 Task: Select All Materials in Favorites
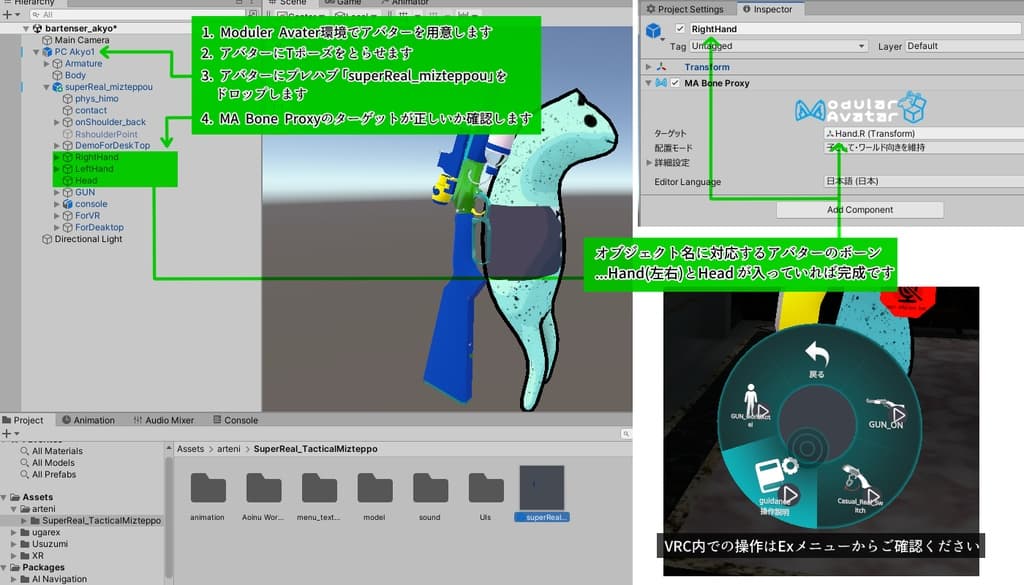pos(57,451)
